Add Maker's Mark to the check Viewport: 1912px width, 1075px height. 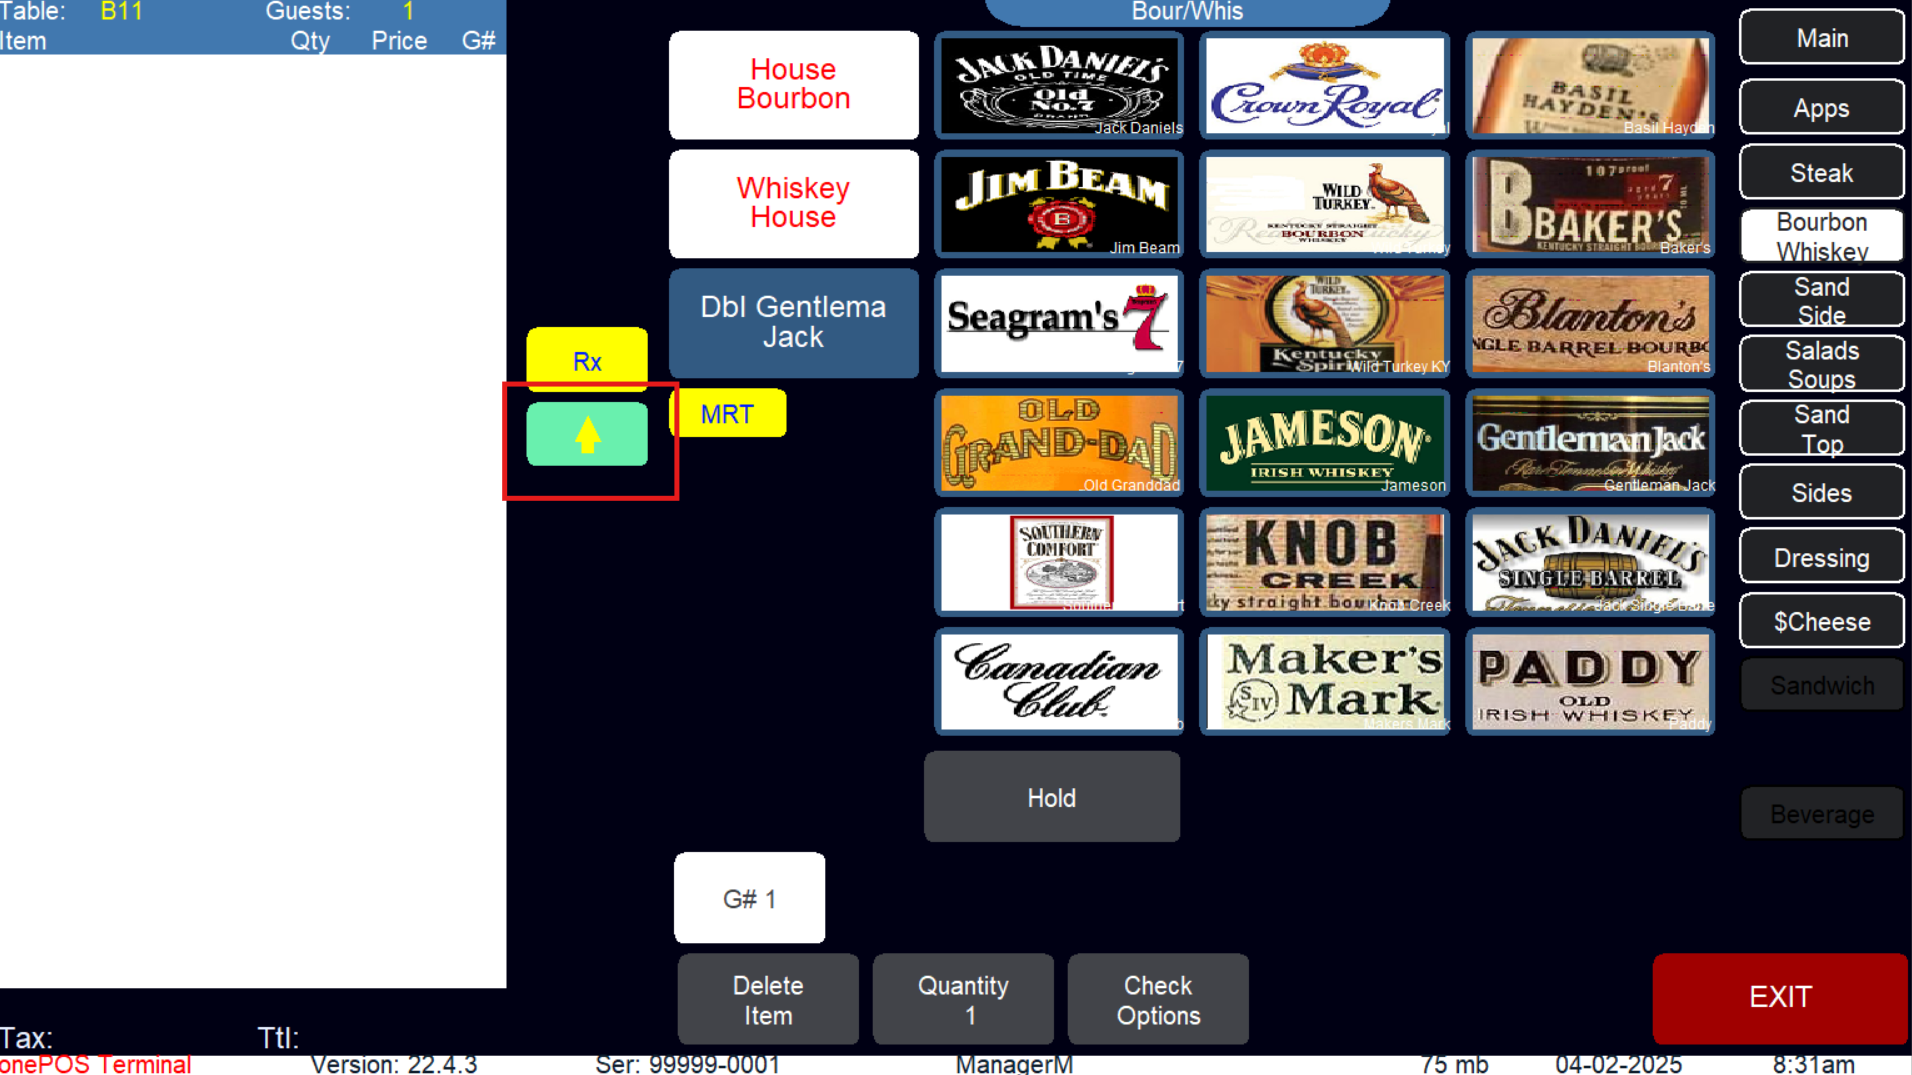click(1325, 681)
